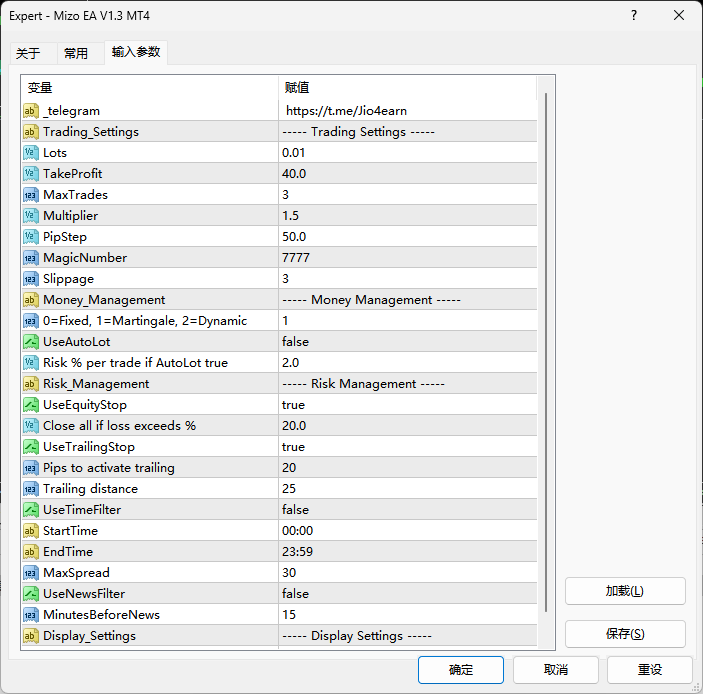Click the integer icon beside MaxTrades
The width and height of the screenshot is (703, 694).
(30, 195)
